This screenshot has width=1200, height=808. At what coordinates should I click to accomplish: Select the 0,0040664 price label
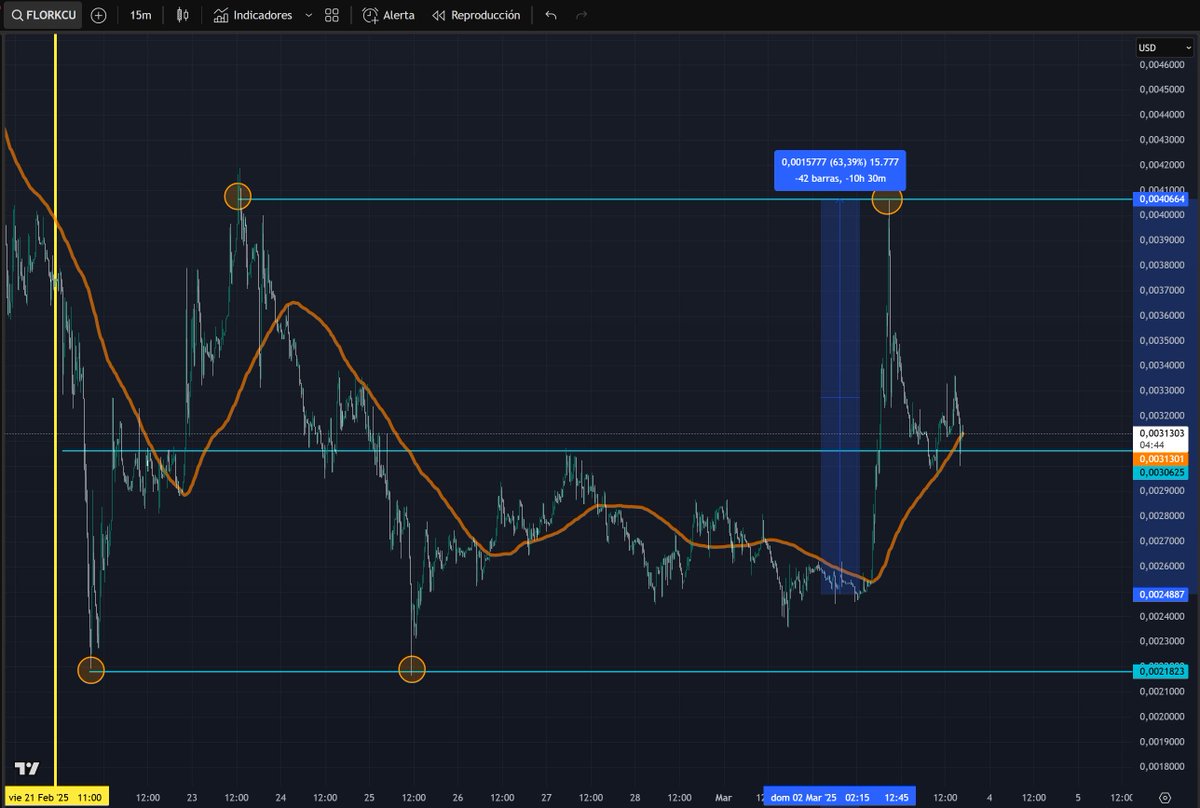(x=1162, y=199)
